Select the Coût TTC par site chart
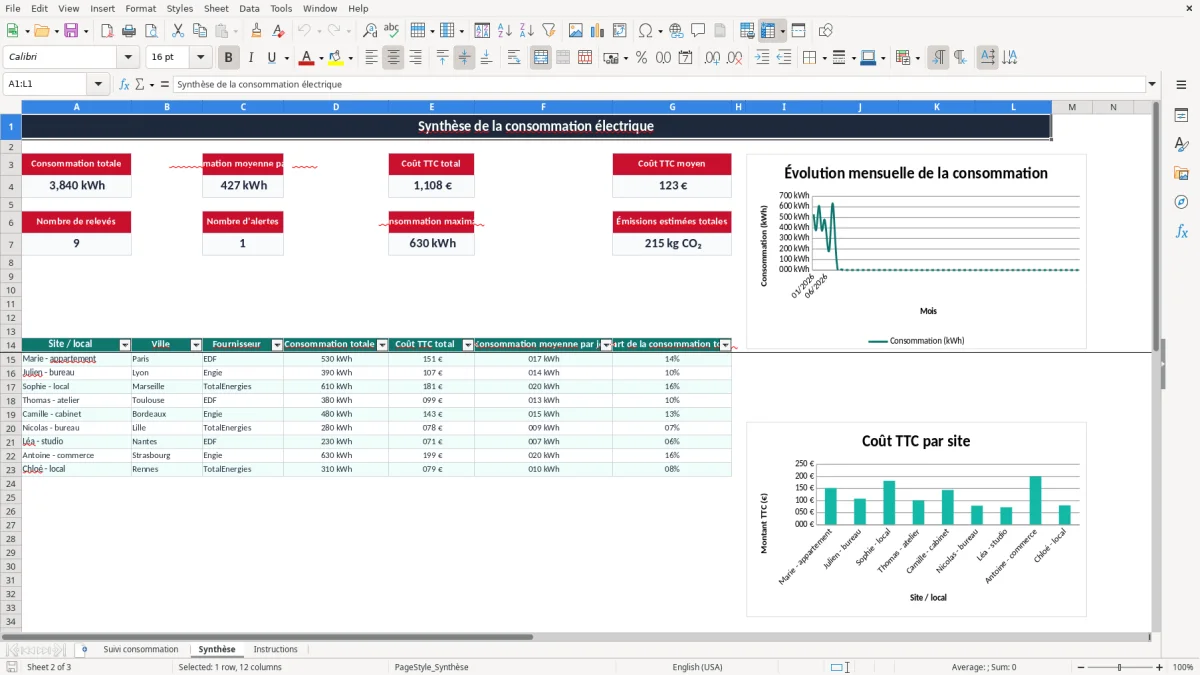This screenshot has height=675, width=1200. [x=916, y=519]
